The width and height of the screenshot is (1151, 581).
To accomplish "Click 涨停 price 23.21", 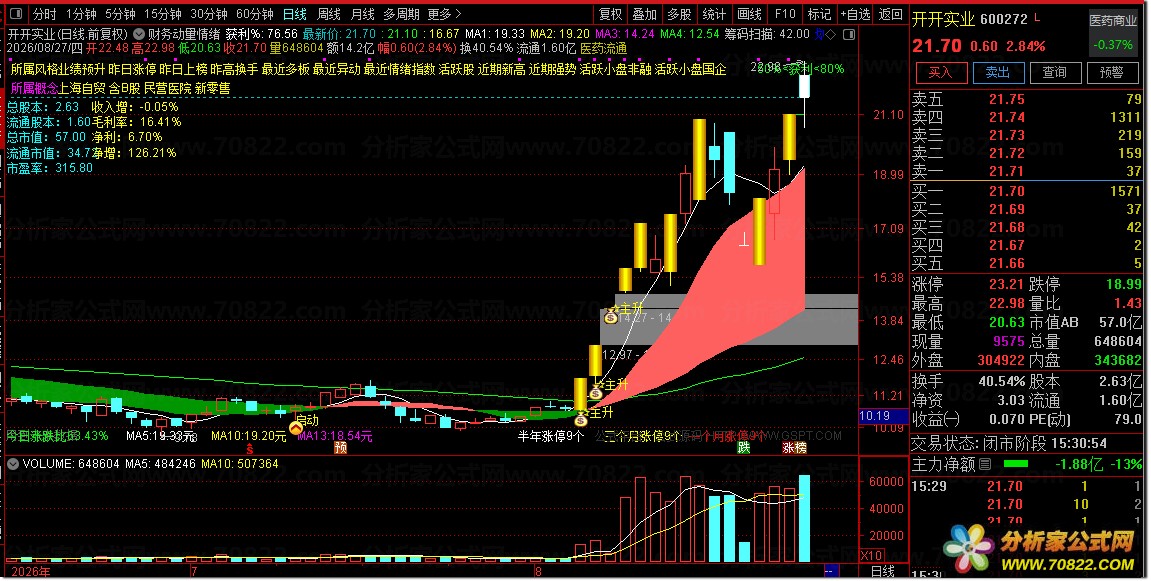I will pyautogui.click(x=1006, y=284).
